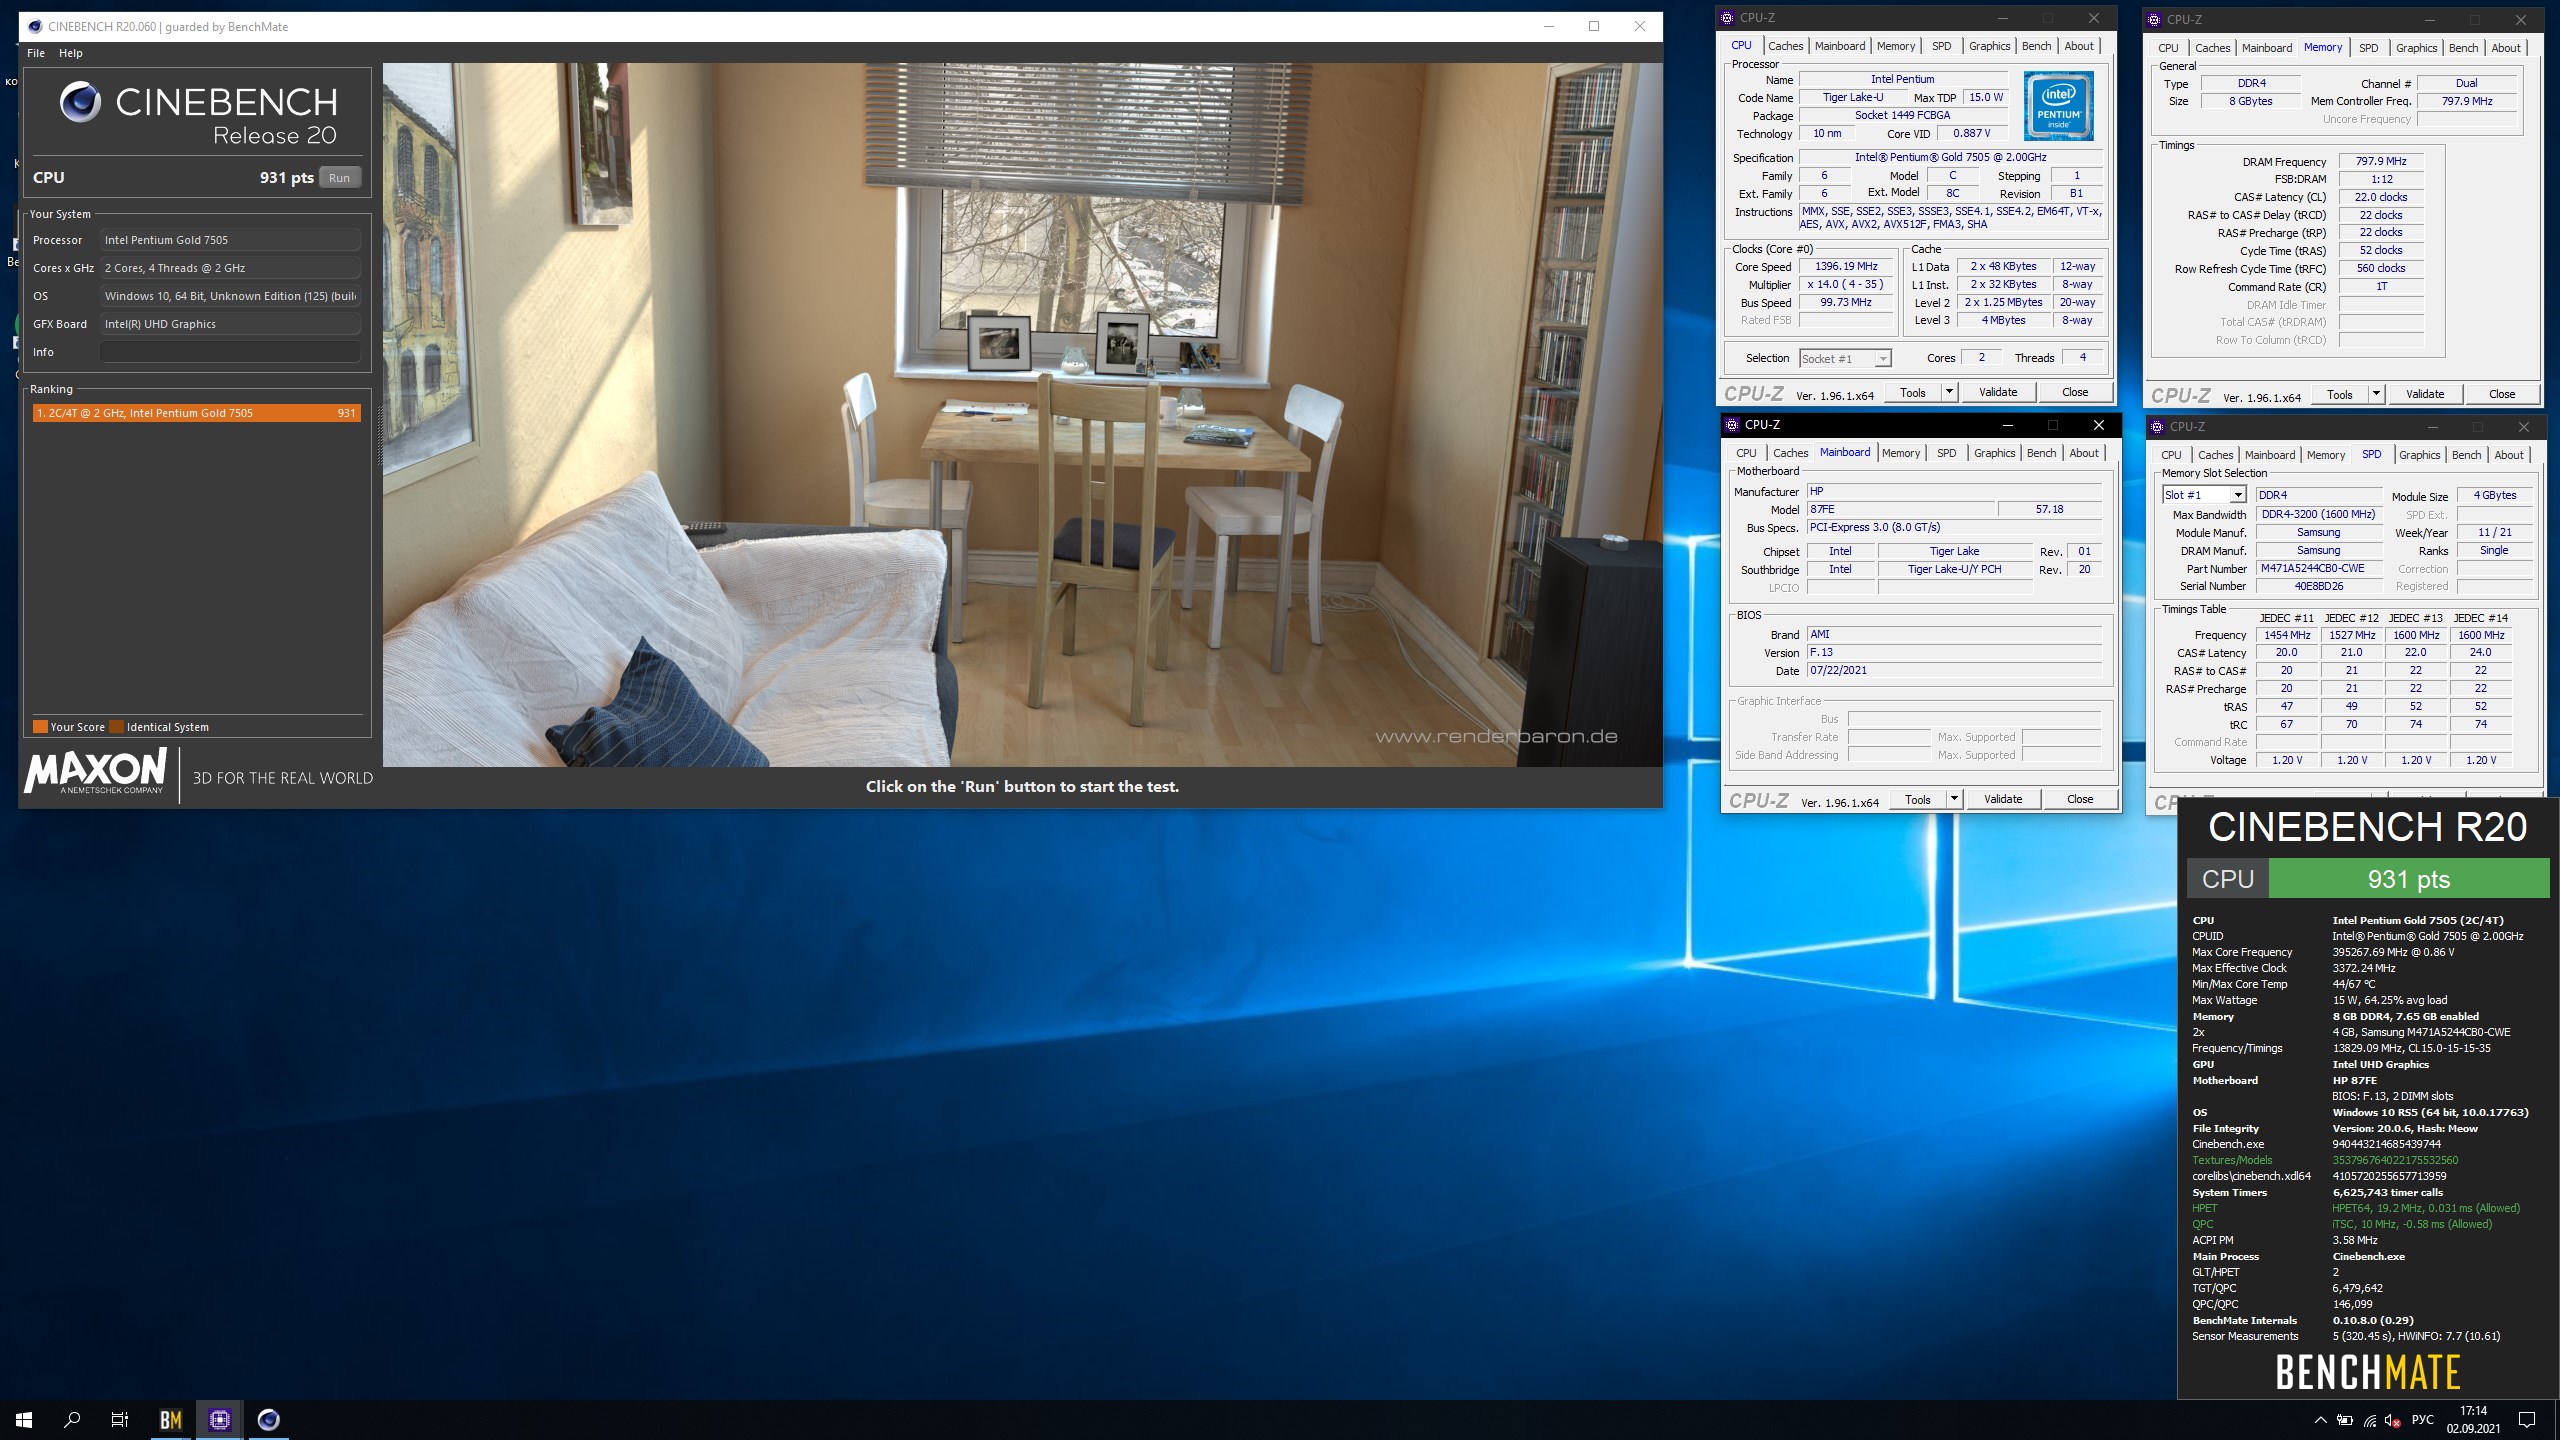Click GFX Board value Intel(R) UHD Graphics
This screenshot has height=1440, width=2560.
click(x=230, y=324)
